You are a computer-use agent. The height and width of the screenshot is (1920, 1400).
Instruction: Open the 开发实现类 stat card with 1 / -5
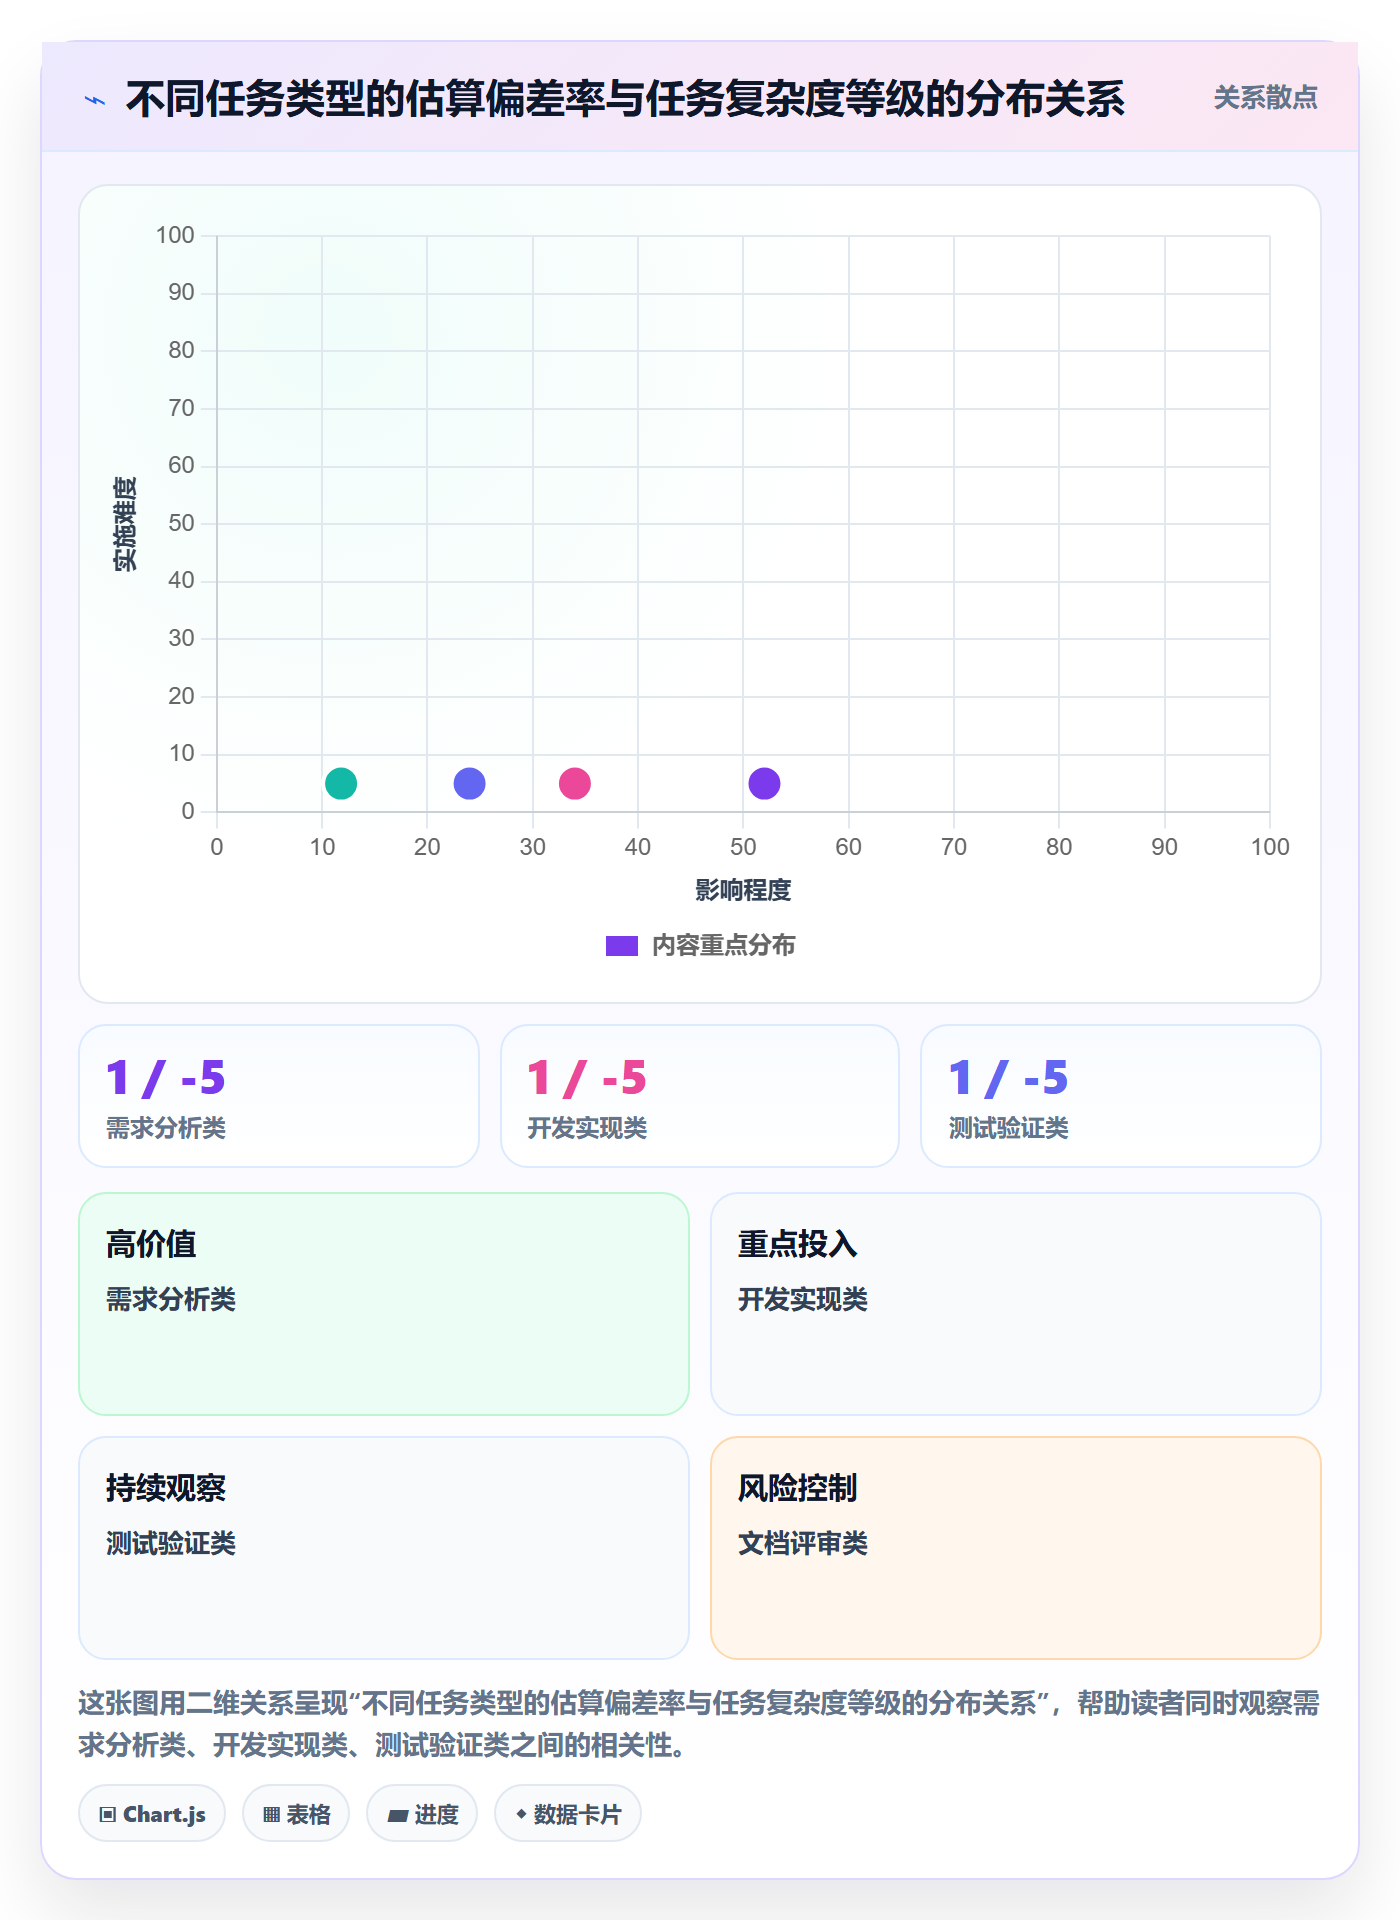(x=700, y=1096)
